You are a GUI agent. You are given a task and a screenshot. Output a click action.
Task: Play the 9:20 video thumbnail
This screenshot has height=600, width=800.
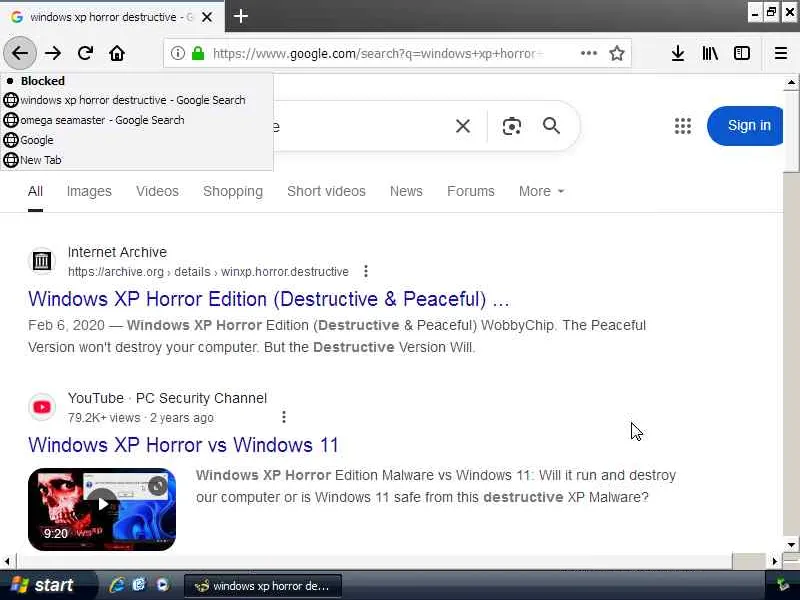tap(102, 509)
